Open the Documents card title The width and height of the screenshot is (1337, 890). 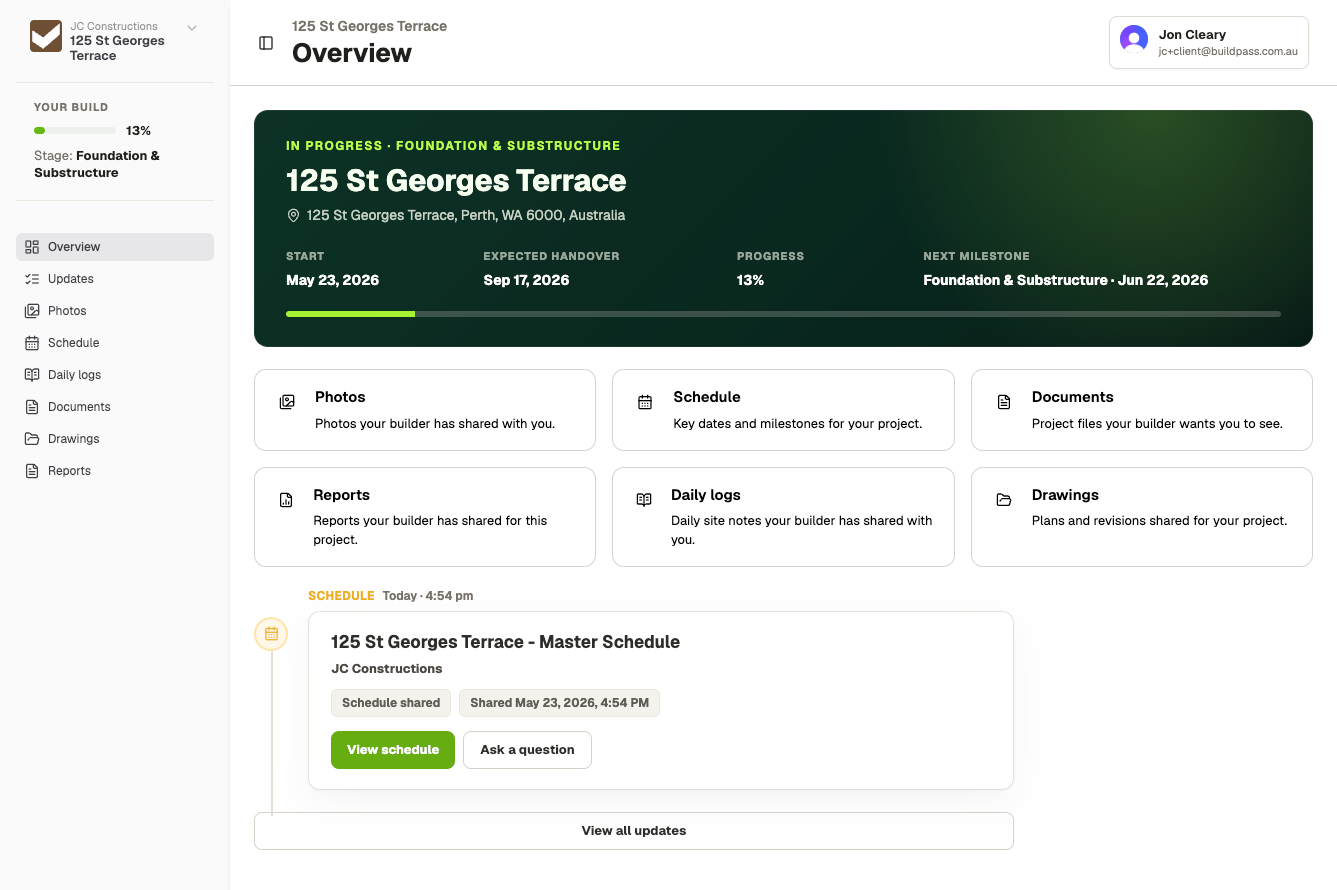[1072, 397]
